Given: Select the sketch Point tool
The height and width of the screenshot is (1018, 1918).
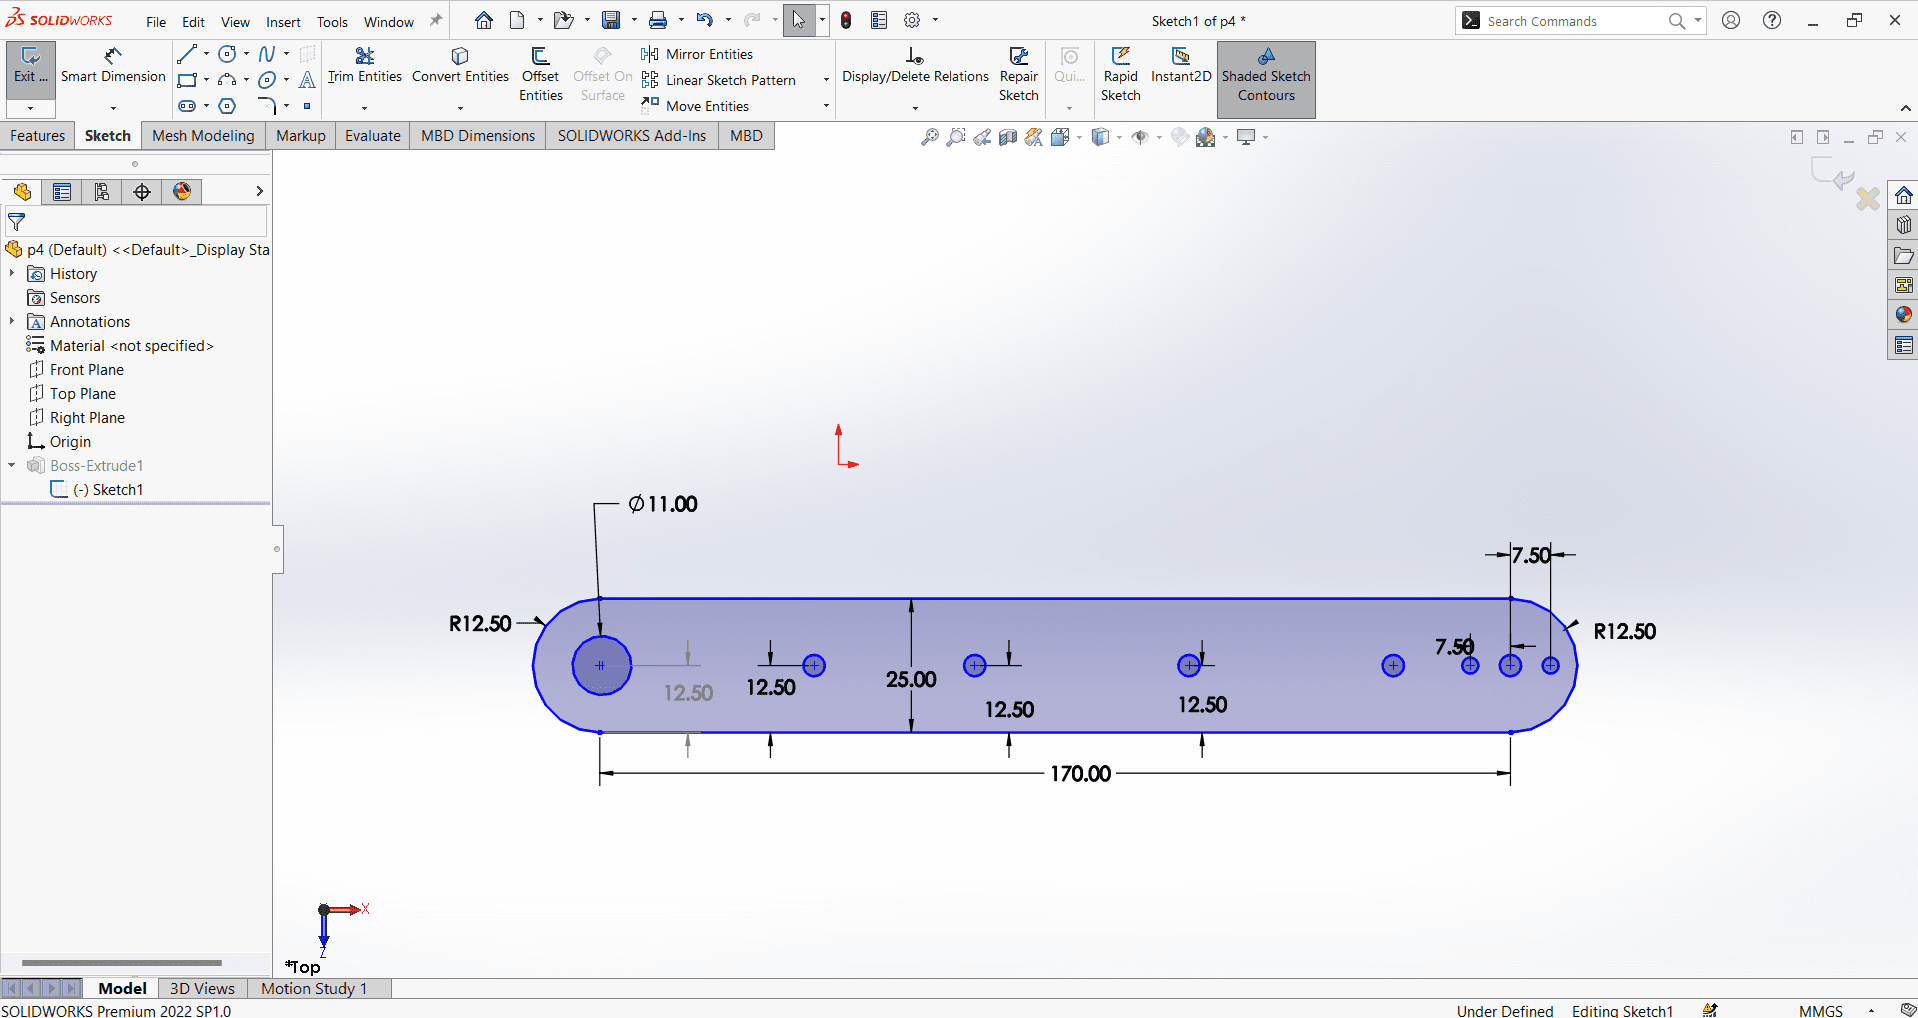Looking at the screenshot, I should click(307, 106).
